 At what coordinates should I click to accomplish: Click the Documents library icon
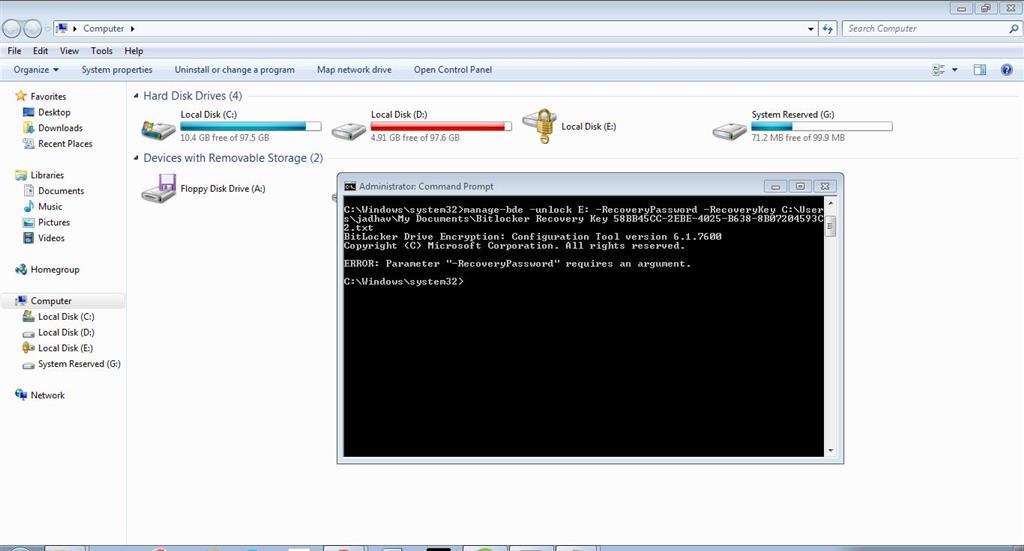tap(28, 191)
